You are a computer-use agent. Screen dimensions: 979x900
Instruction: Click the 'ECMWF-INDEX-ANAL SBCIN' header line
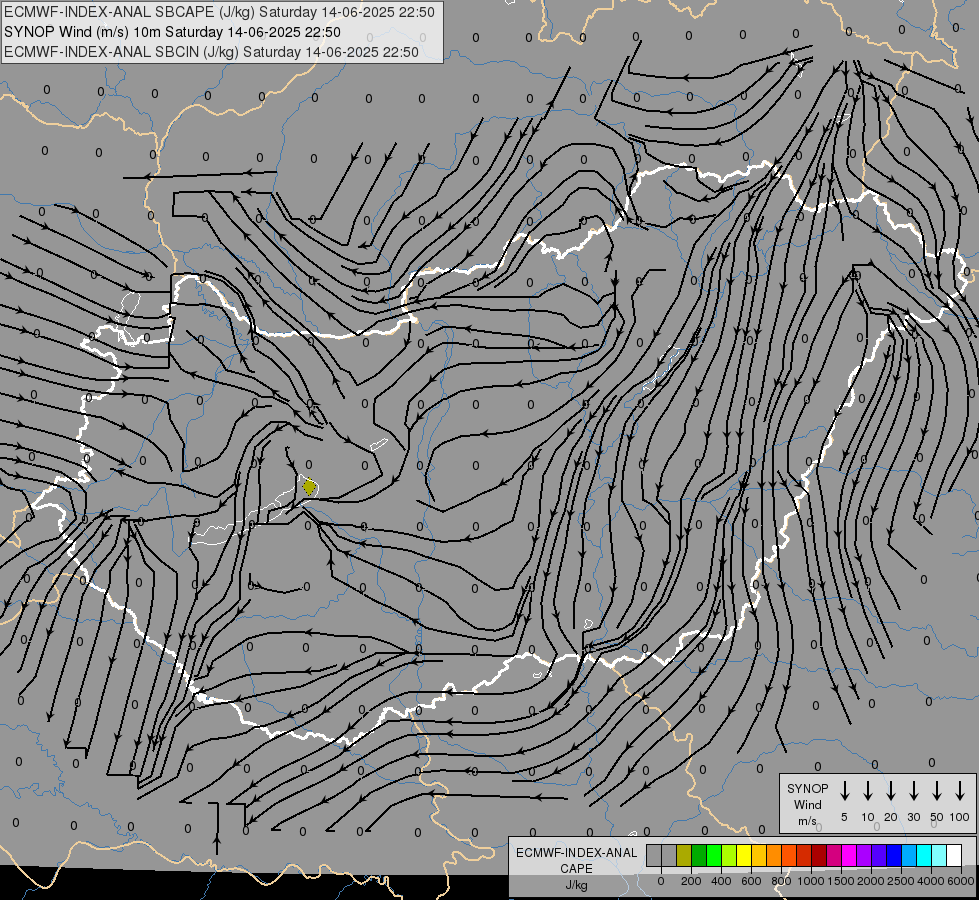tap(211, 52)
